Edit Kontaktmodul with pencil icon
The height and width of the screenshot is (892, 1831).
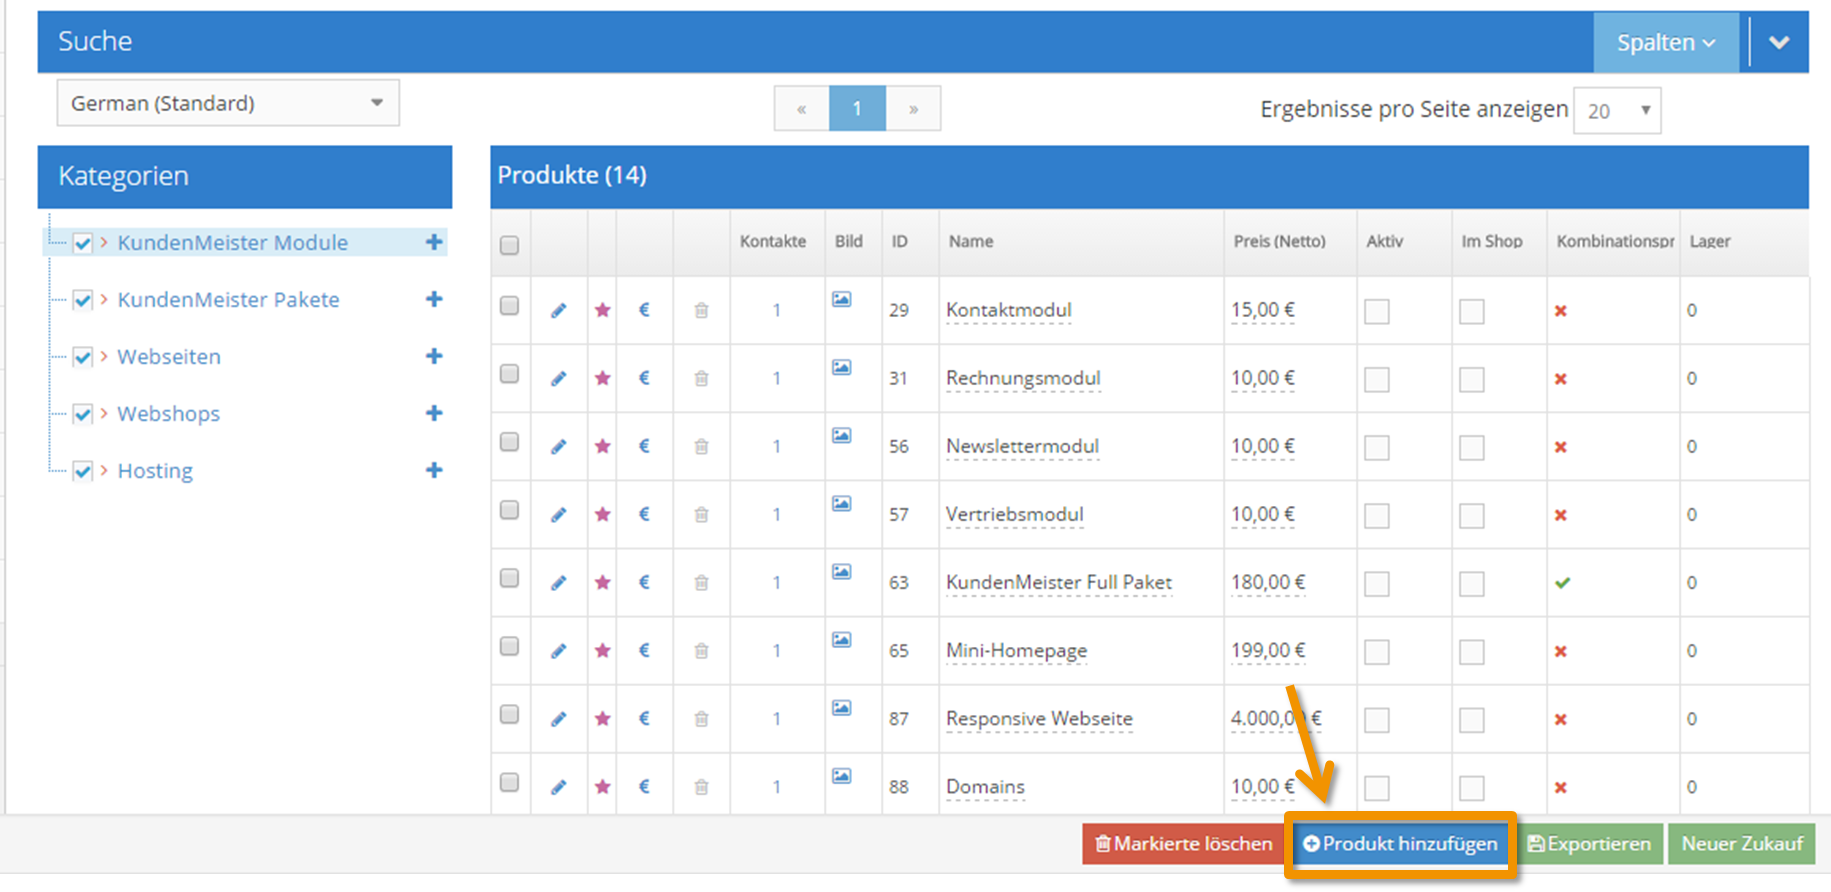point(559,310)
